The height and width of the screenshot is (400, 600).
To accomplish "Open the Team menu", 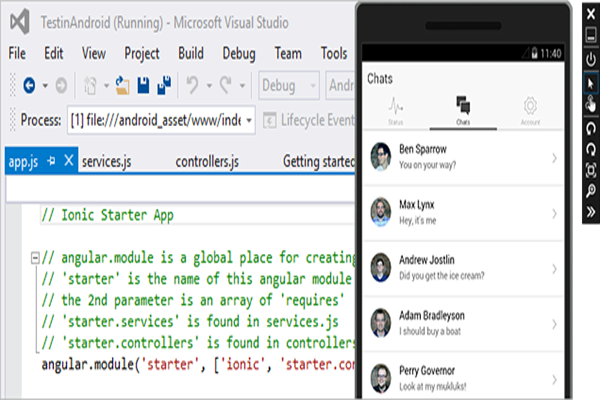I will click(x=288, y=53).
